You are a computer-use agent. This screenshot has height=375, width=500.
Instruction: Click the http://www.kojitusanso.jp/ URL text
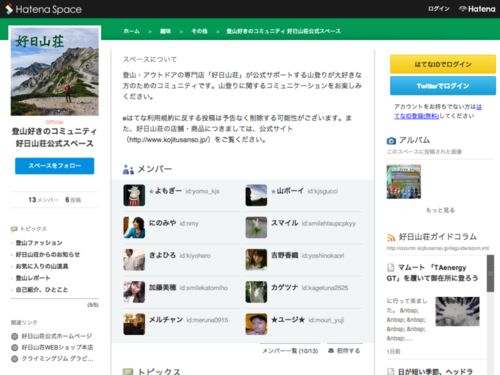point(169,140)
